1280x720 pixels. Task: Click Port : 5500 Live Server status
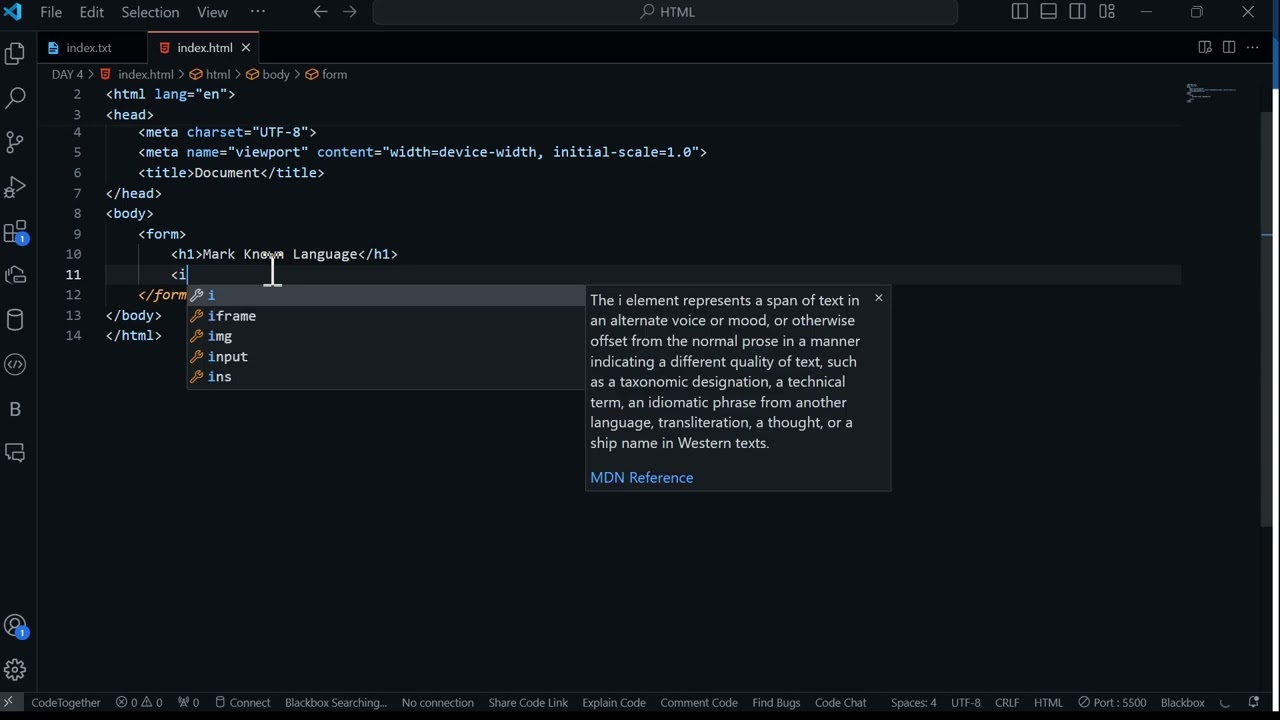[1112, 703]
